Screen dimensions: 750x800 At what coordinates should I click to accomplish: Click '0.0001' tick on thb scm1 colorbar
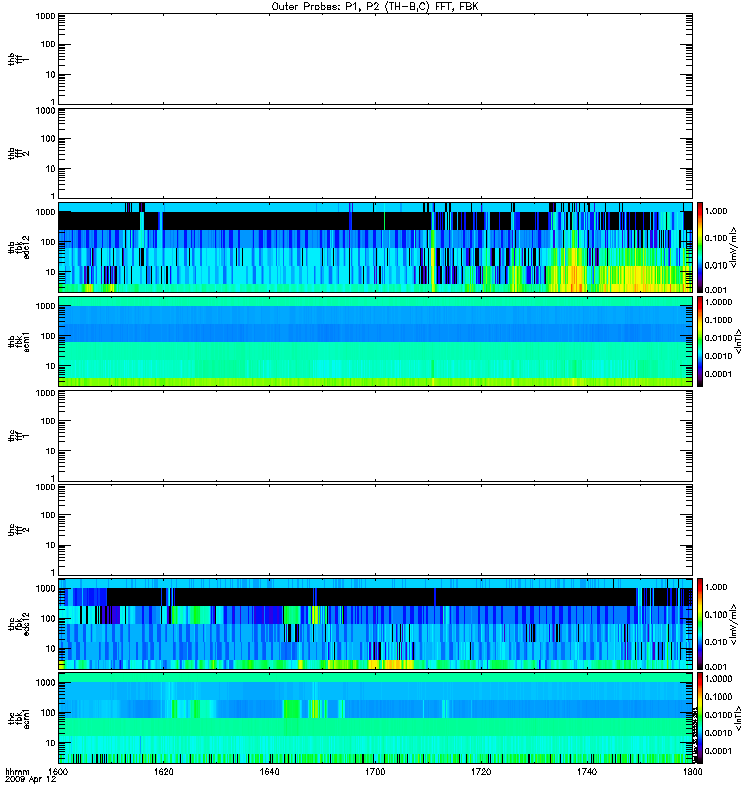click(x=718, y=374)
